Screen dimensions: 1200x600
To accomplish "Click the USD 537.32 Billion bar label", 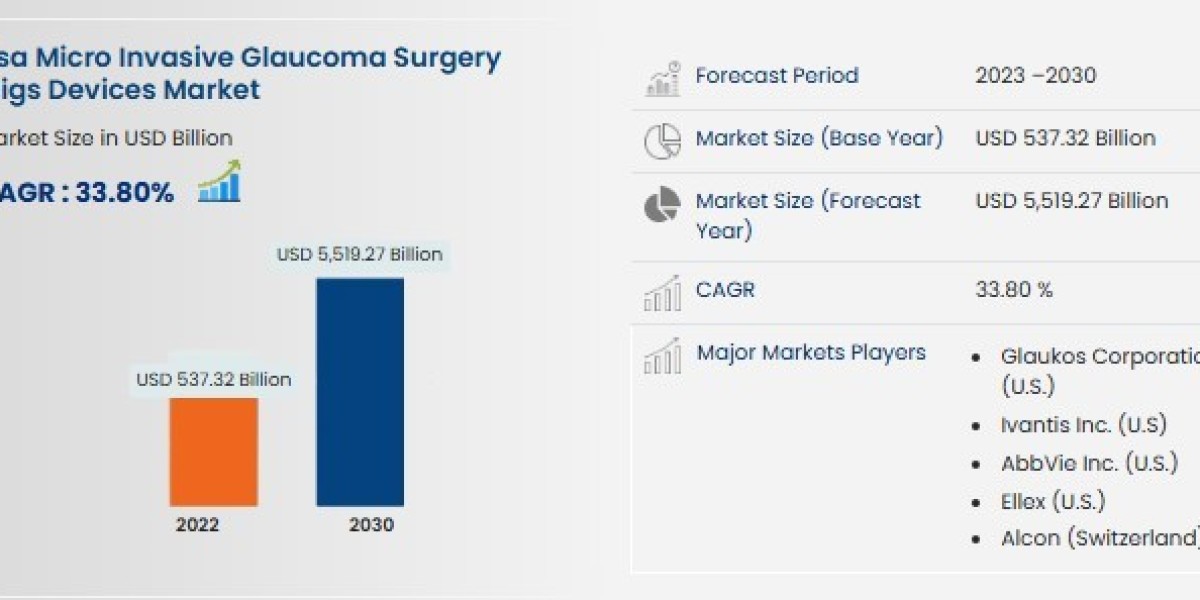I will point(214,380).
